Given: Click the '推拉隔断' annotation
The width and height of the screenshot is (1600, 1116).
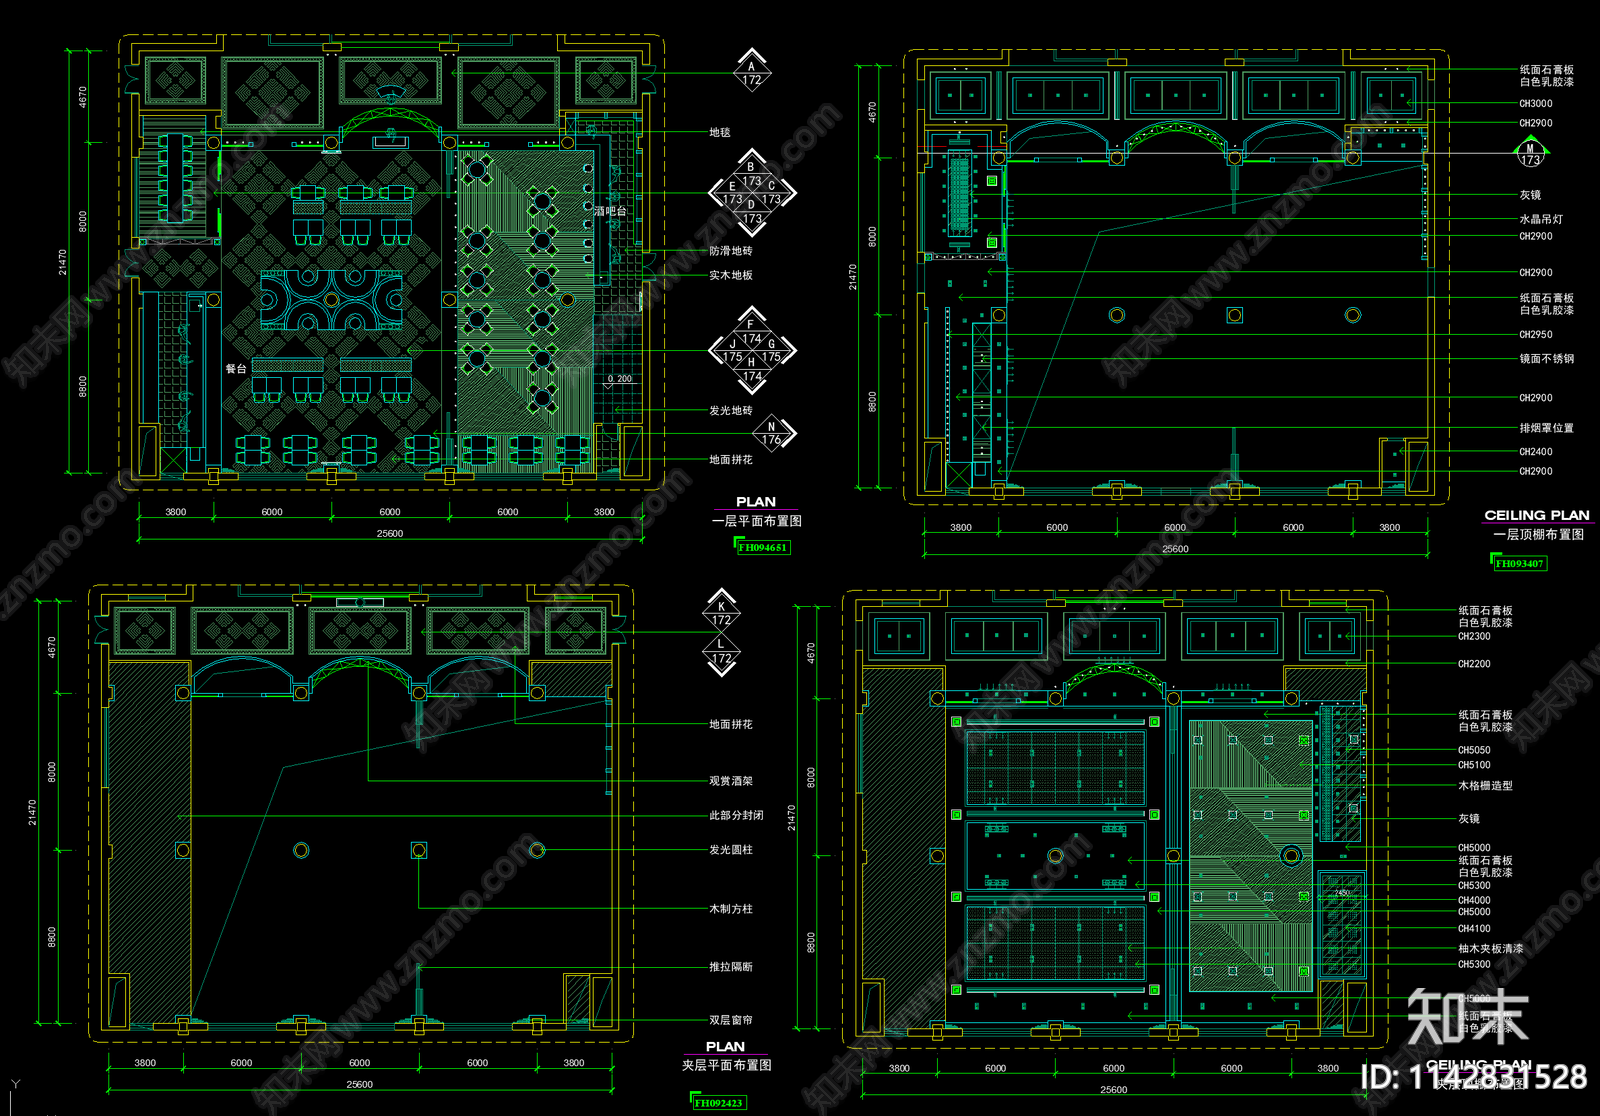Looking at the screenshot, I should click(x=731, y=967).
